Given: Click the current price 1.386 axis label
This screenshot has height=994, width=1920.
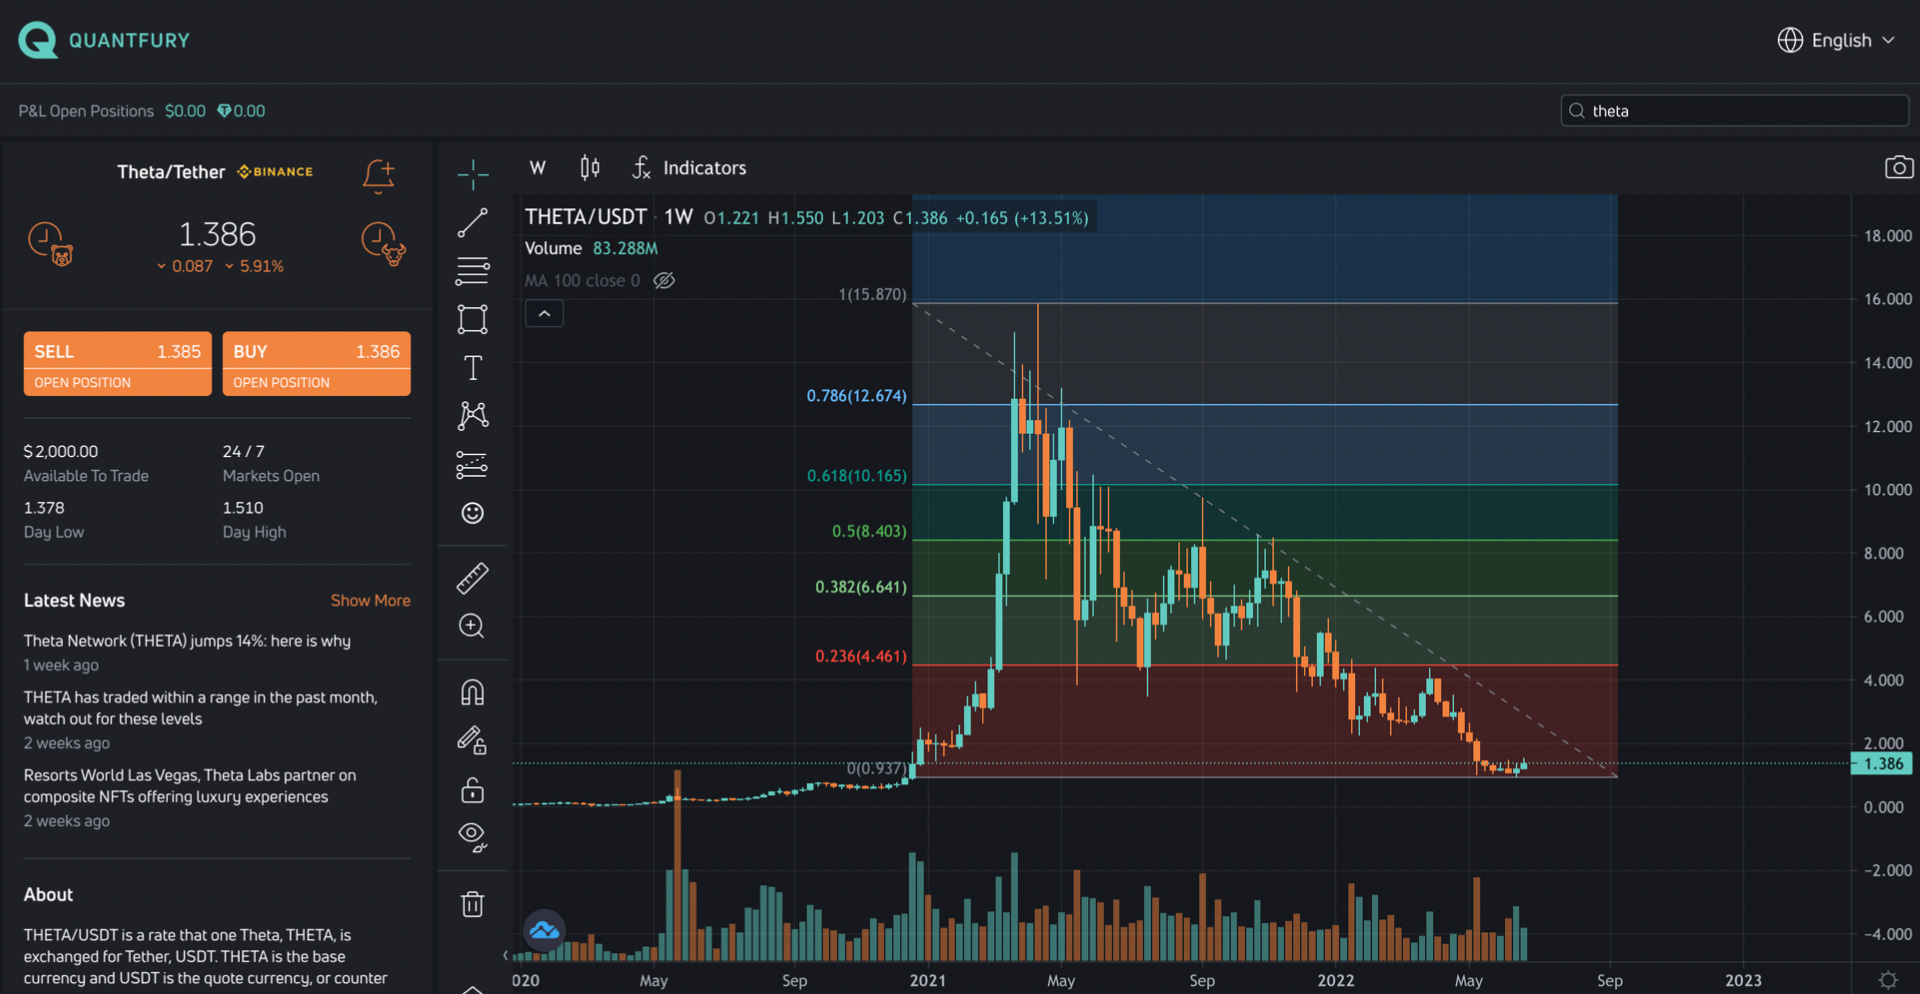Looking at the screenshot, I should pos(1882,764).
